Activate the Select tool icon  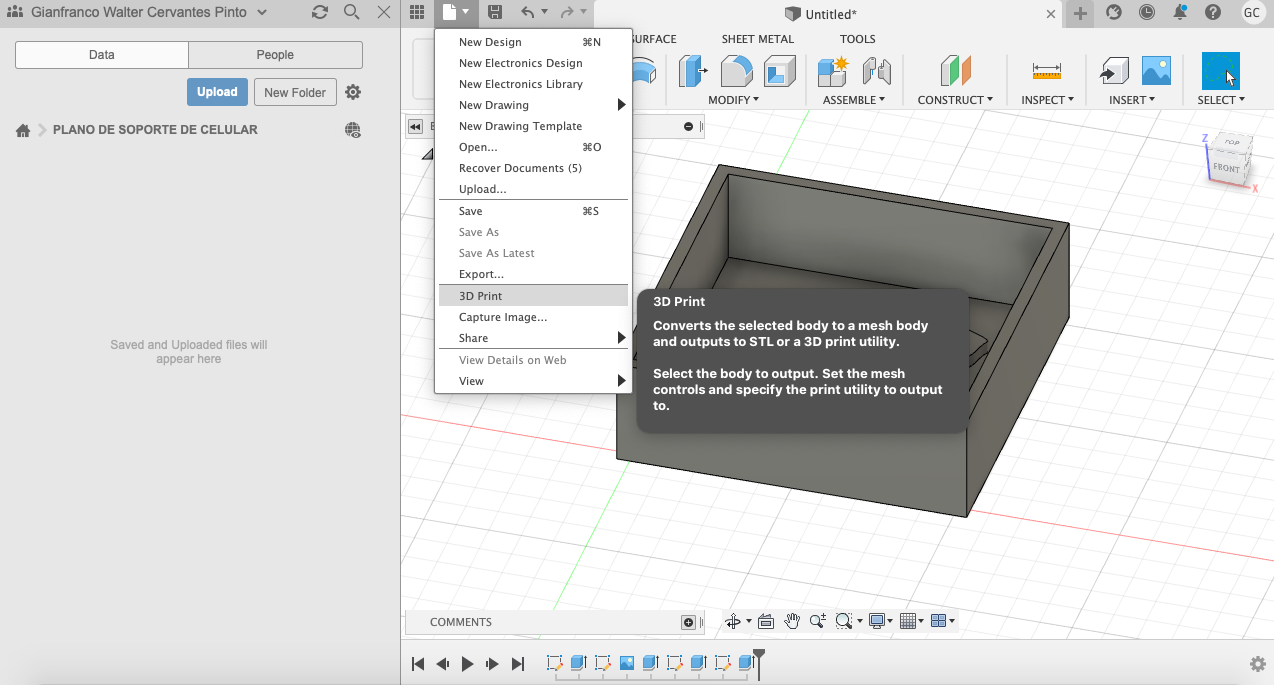coord(1220,71)
